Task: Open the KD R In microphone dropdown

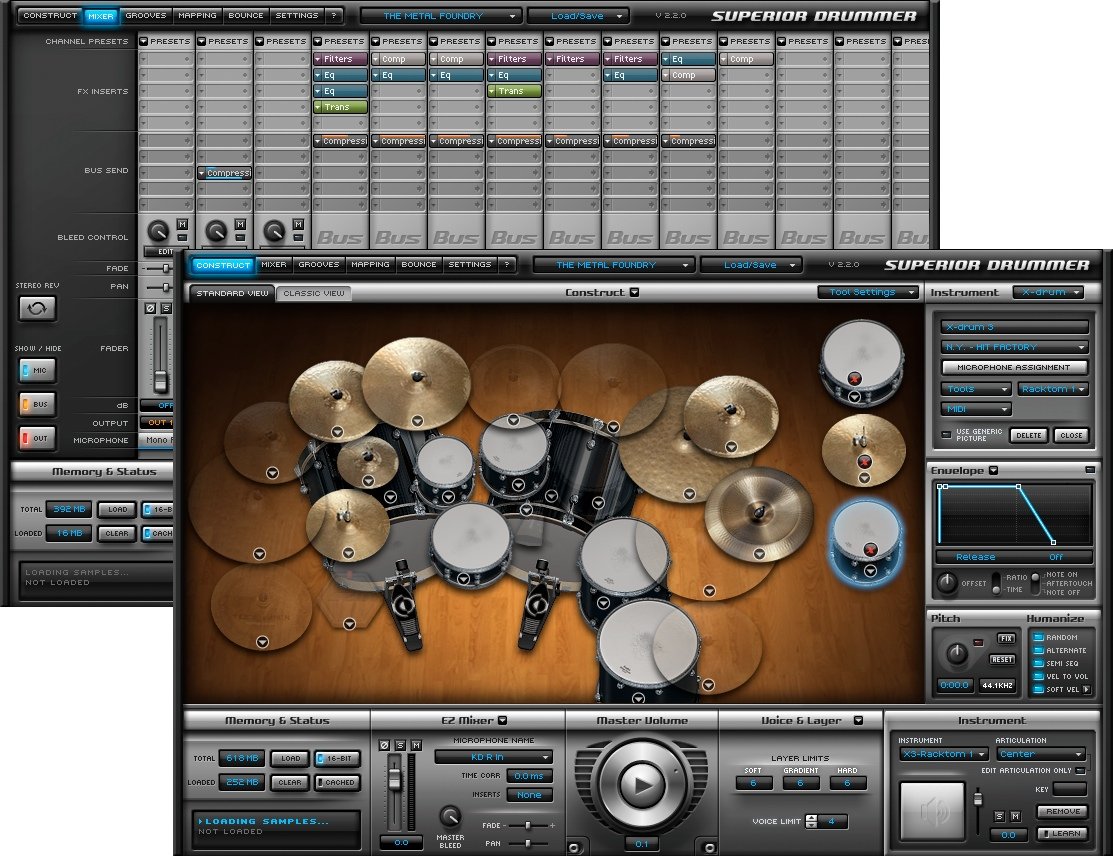Action: pyautogui.click(x=493, y=757)
